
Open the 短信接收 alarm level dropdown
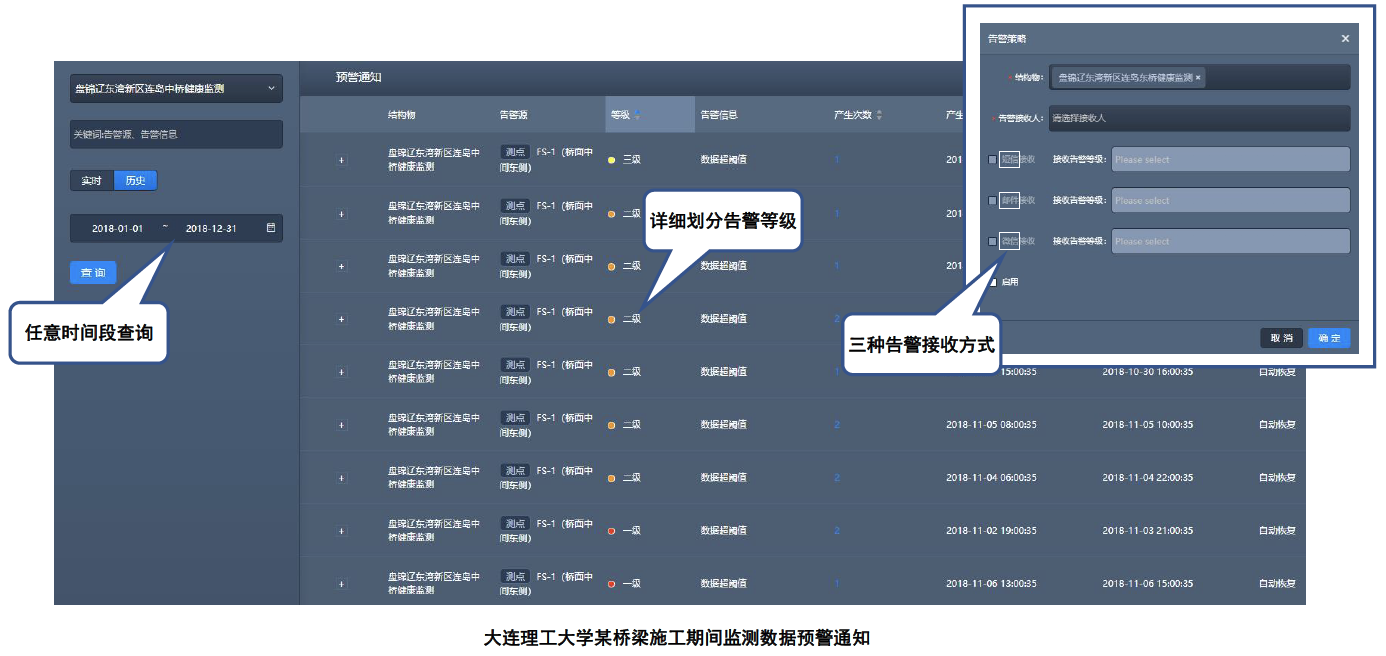pos(1230,159)
